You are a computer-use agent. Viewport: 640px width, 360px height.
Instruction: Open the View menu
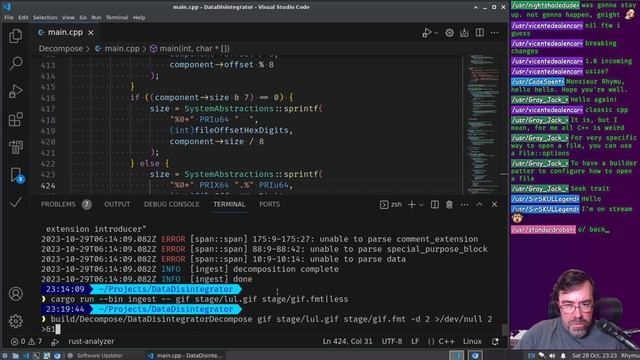click(x=68, y=18)
